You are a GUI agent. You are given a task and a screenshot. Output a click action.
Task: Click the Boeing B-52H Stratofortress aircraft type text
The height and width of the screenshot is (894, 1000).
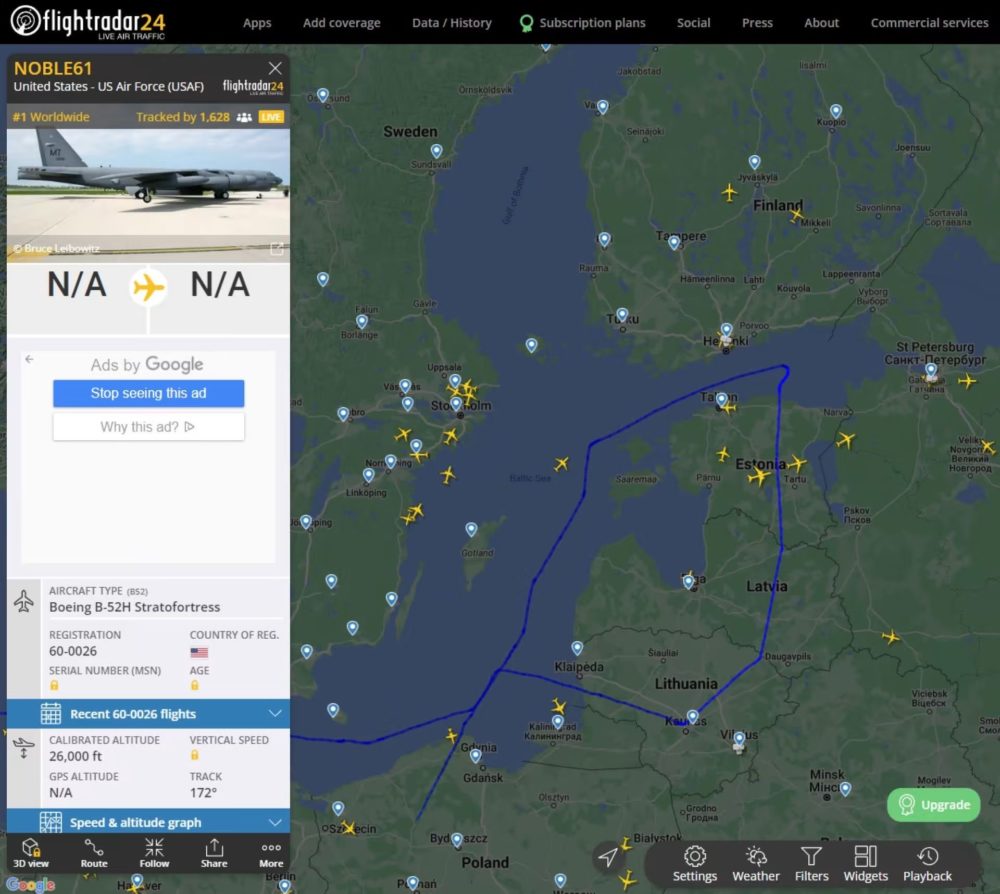(x=135, y=607)
